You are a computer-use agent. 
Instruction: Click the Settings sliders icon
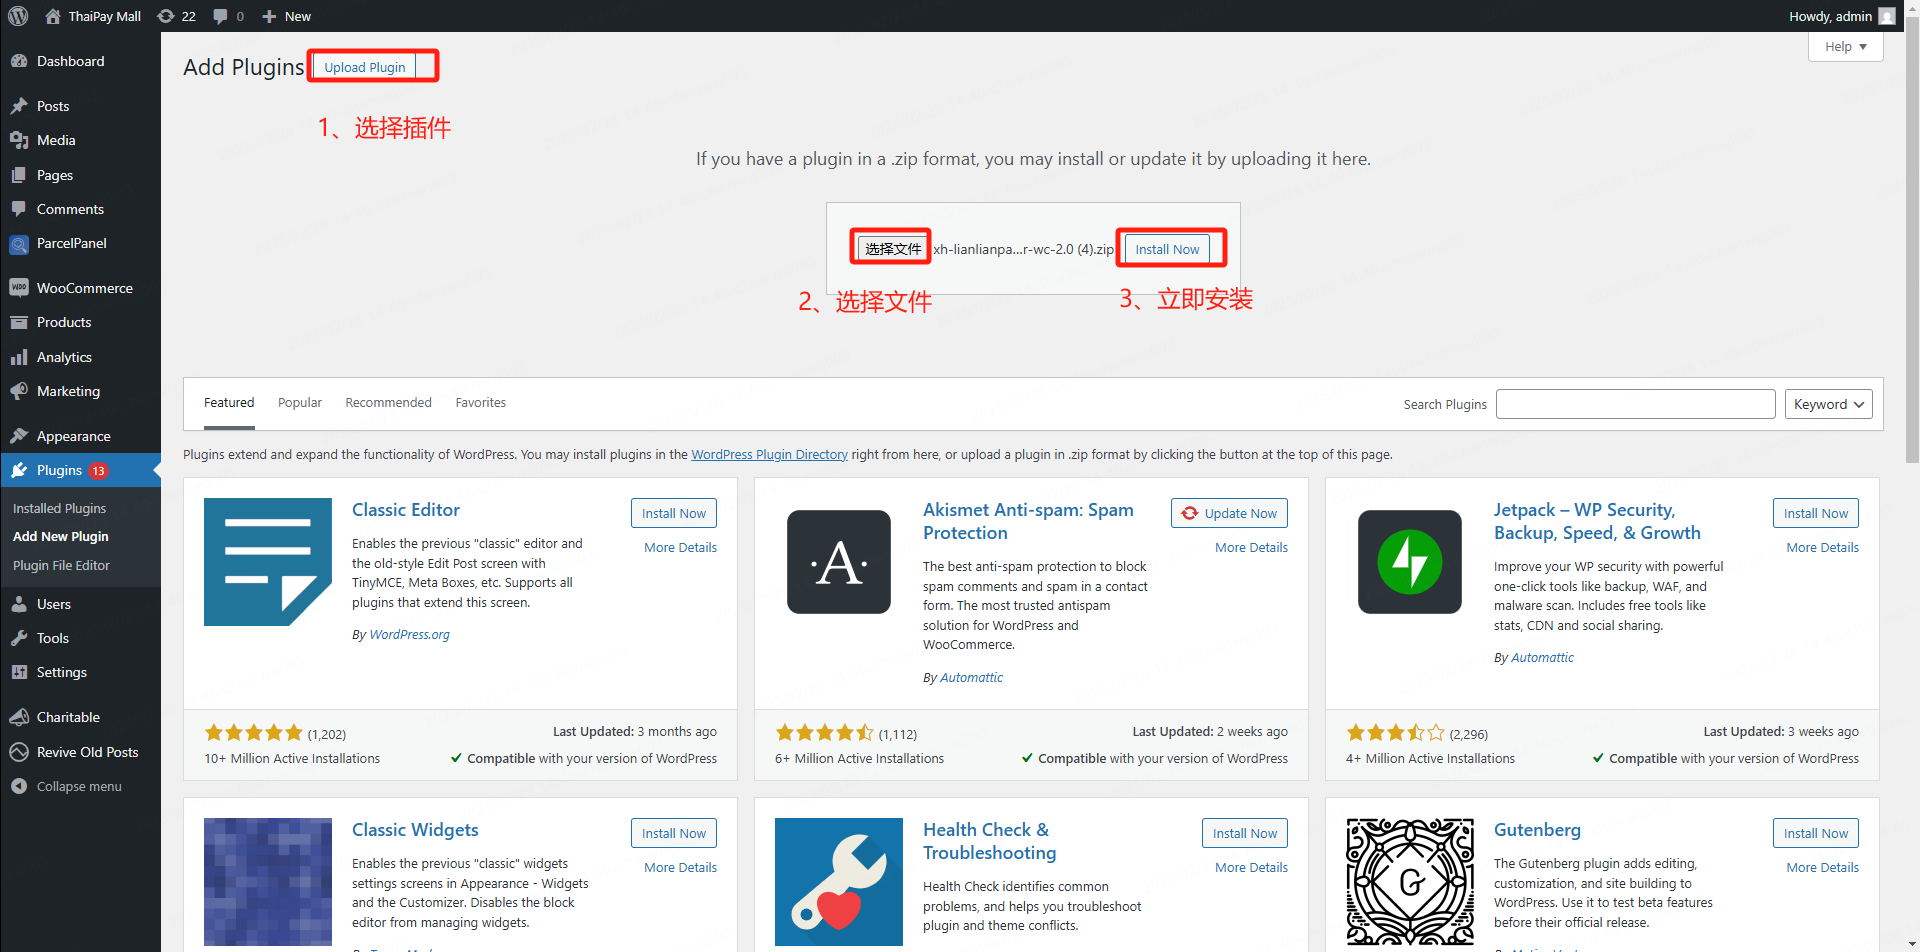click(19, 672)
